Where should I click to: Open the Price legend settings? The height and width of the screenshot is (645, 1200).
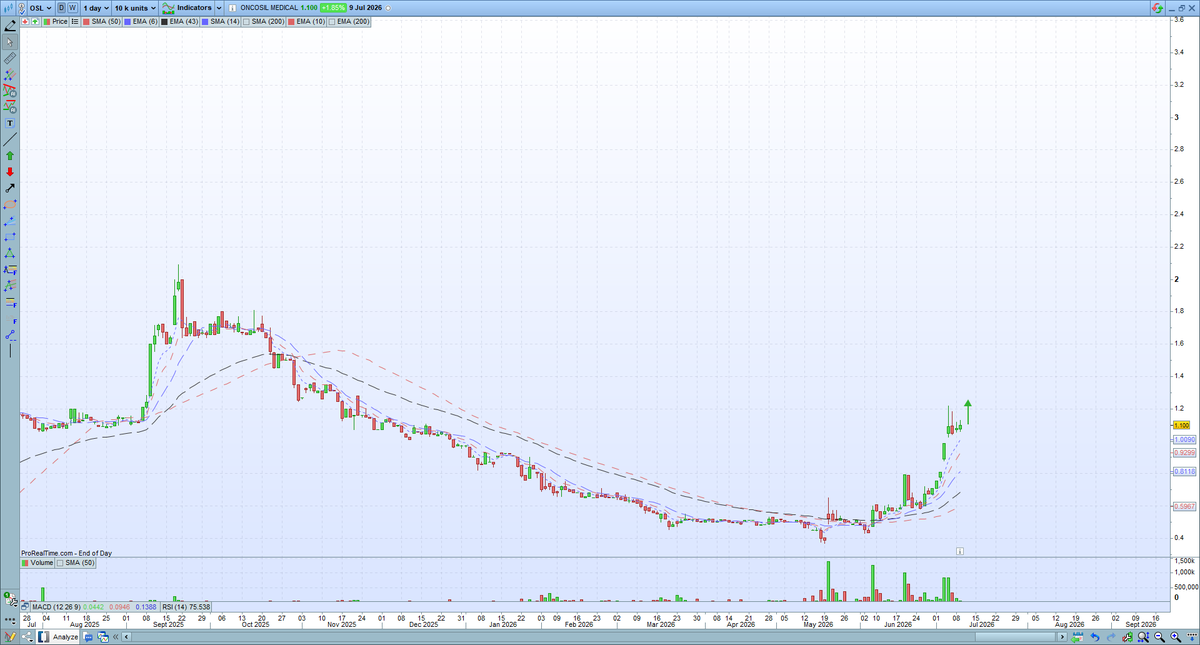coord(55,21)
